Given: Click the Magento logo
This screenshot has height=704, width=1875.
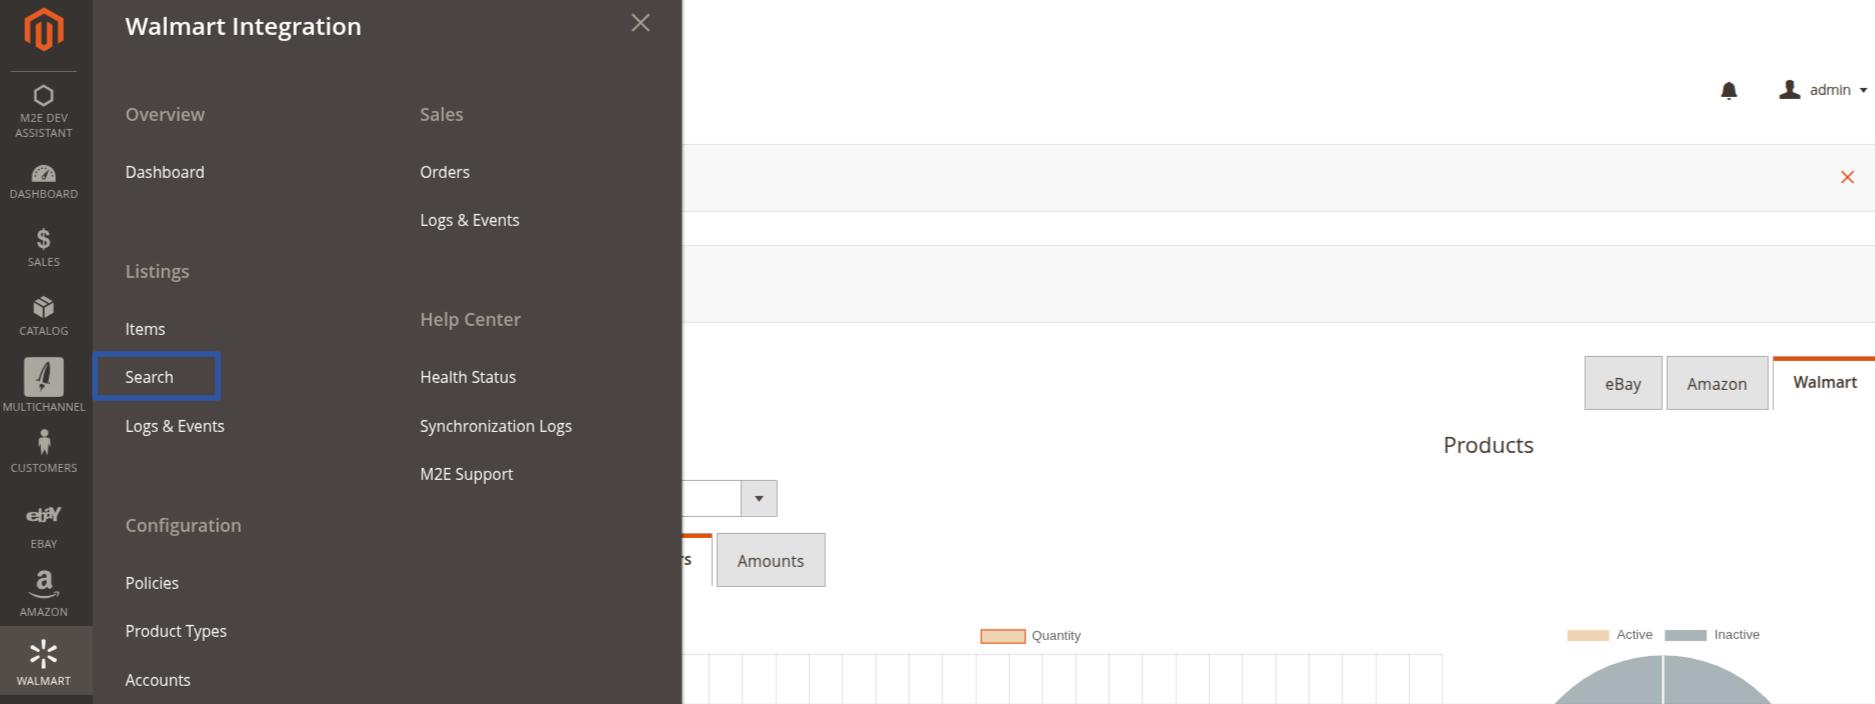Looking at the screenshot, I should click(44, 29).
